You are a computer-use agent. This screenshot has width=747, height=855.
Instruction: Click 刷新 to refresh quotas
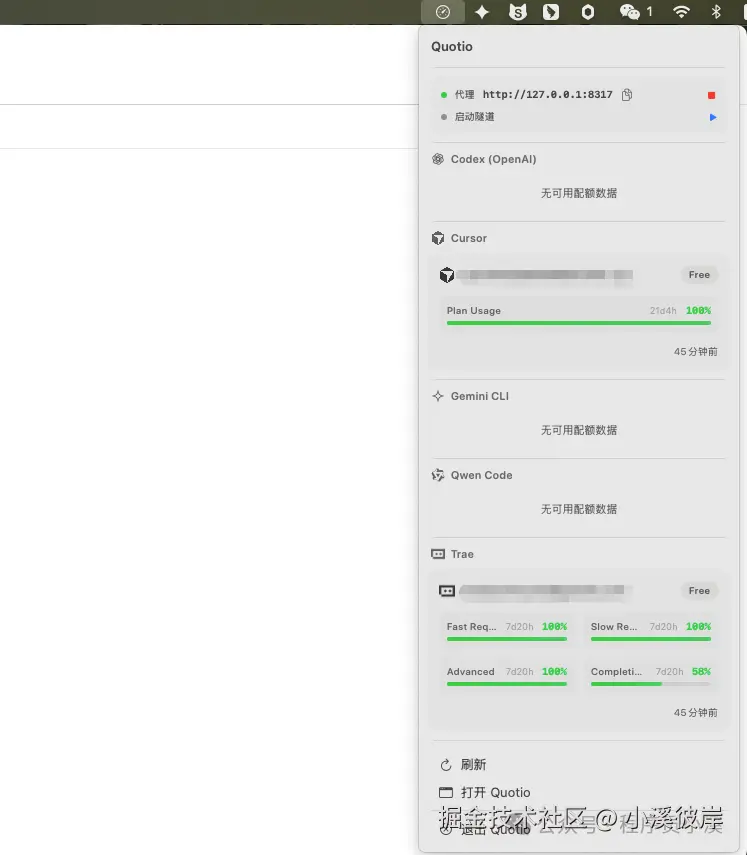473,764
